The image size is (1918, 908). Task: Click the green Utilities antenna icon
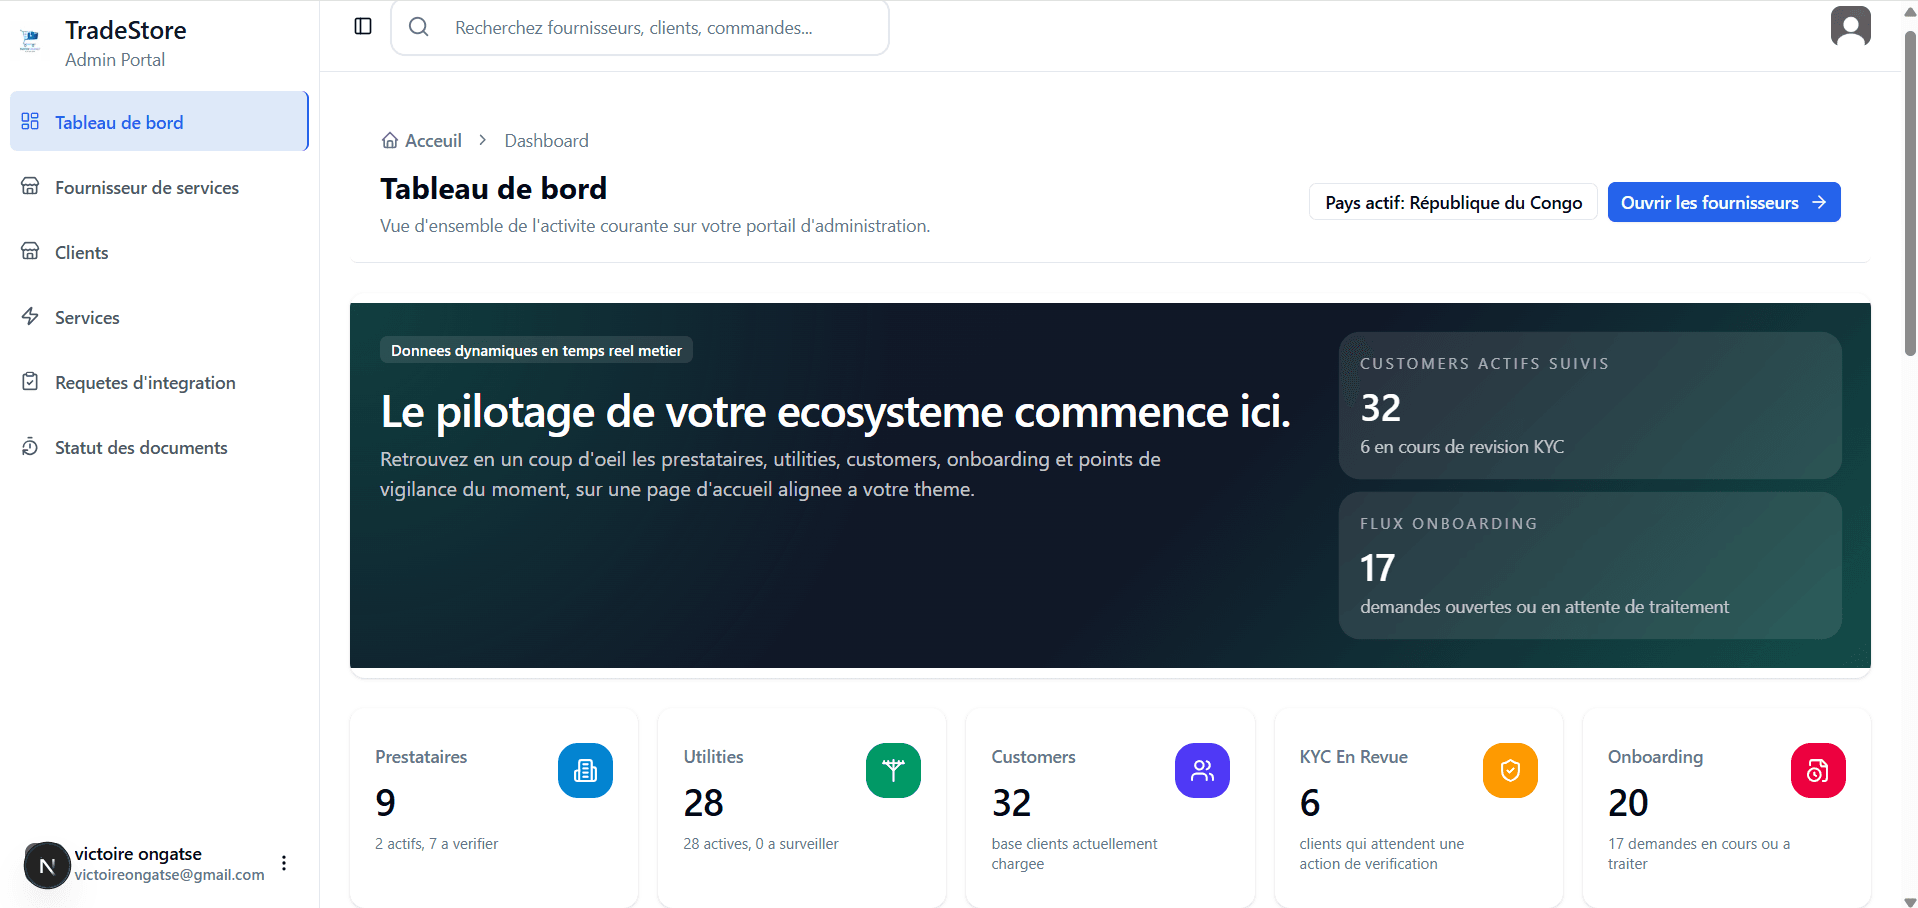(893, 770)
